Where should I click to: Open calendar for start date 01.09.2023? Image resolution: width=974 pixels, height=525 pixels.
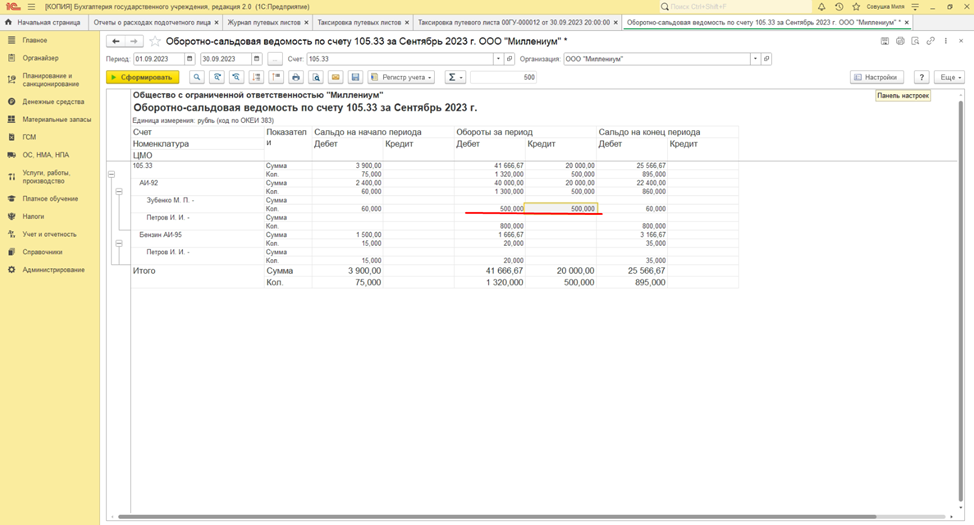pos(189,59)
